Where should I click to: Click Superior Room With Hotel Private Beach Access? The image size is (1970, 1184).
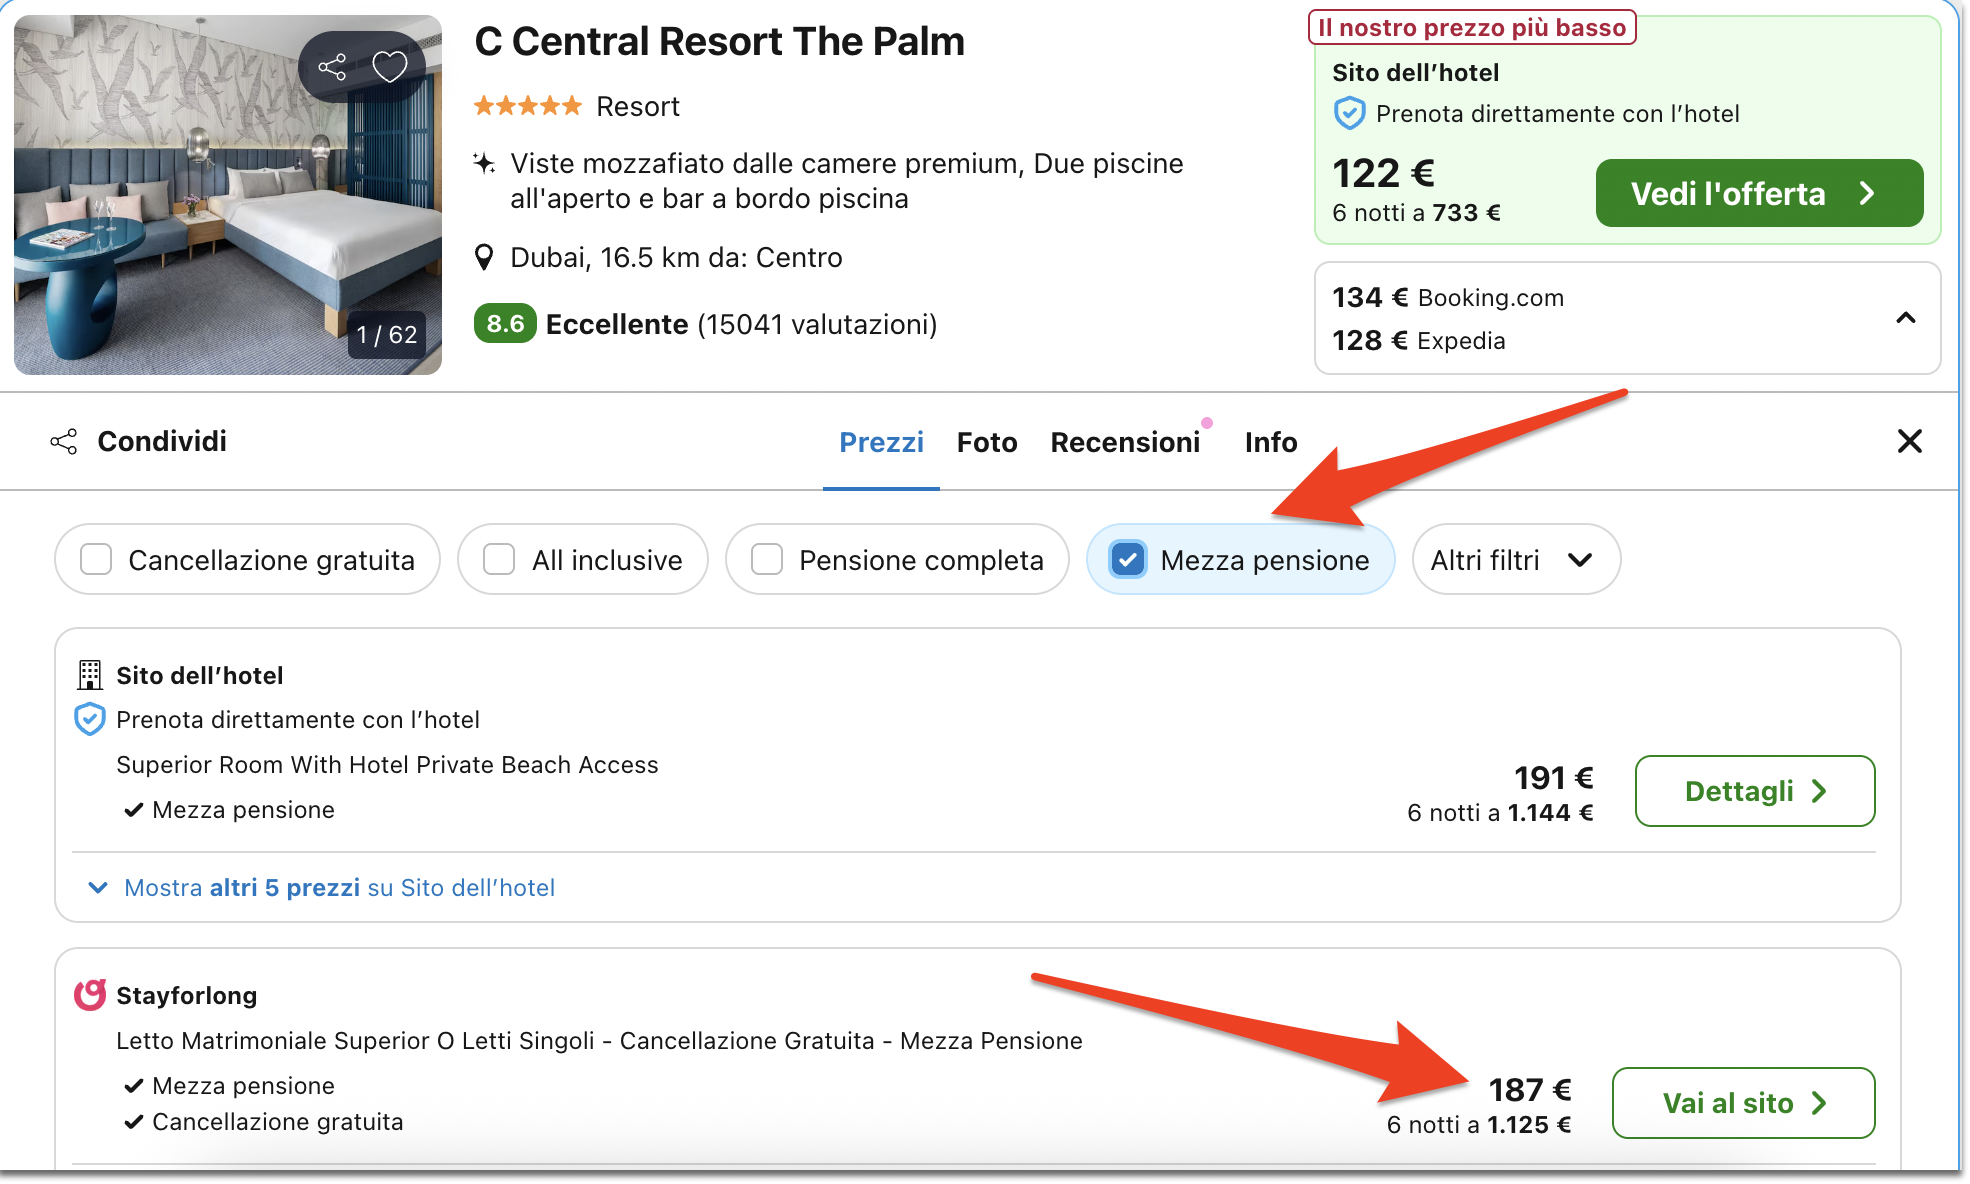[x=387, y=765]
